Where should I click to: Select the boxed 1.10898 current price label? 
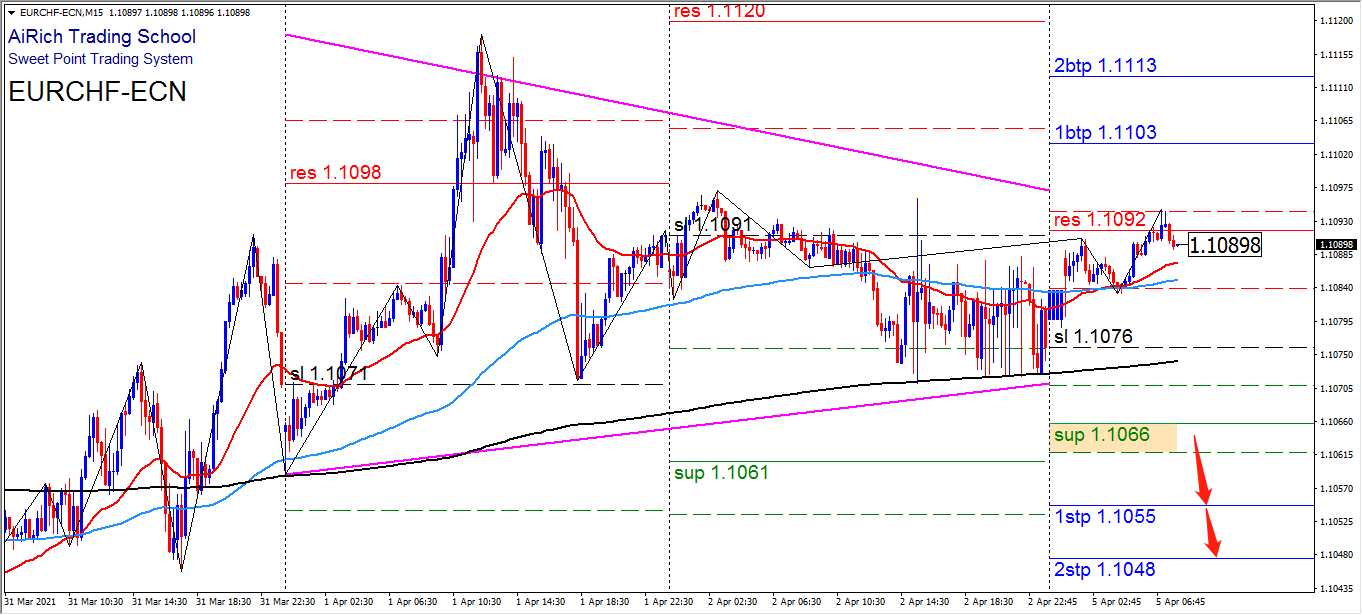[x=1224, y=244]
